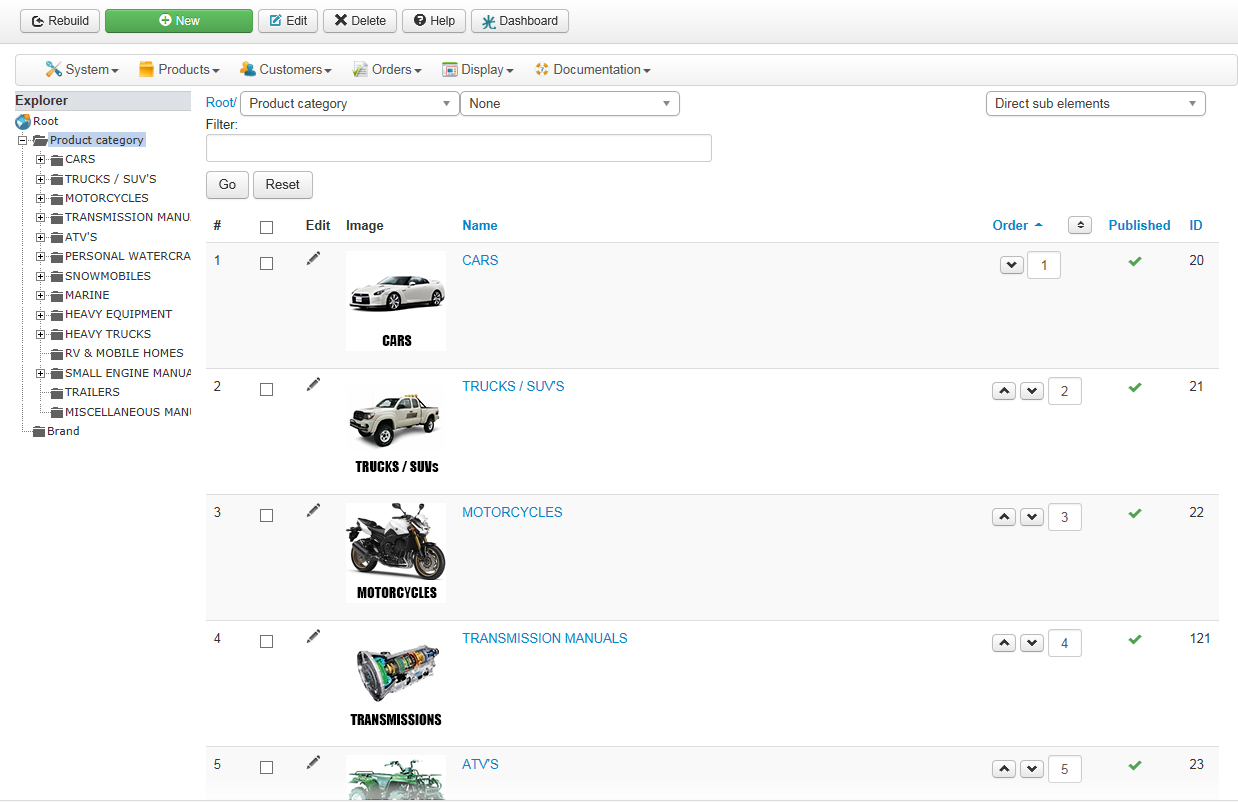Reset the filter
The width and height of the screenshot is (1238, 802).
pos(283,185)
